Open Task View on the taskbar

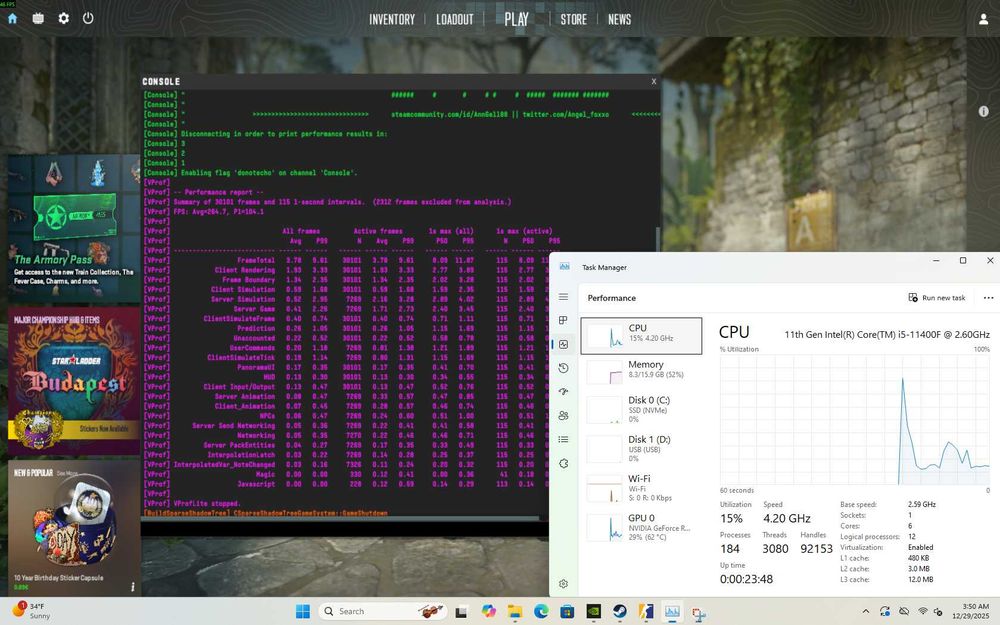coord(460,612)
